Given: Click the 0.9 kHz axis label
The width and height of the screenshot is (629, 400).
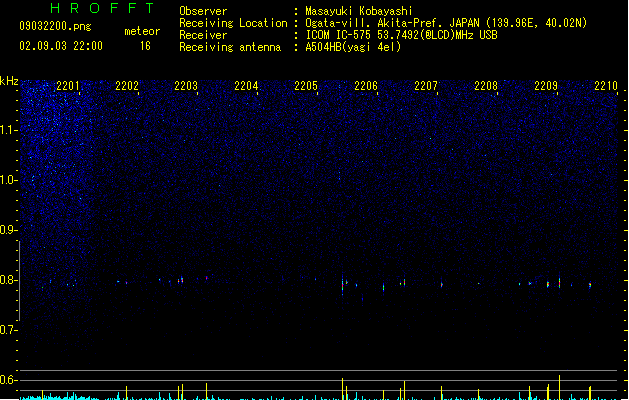Looking at the screenshot, I should (9, 230).
